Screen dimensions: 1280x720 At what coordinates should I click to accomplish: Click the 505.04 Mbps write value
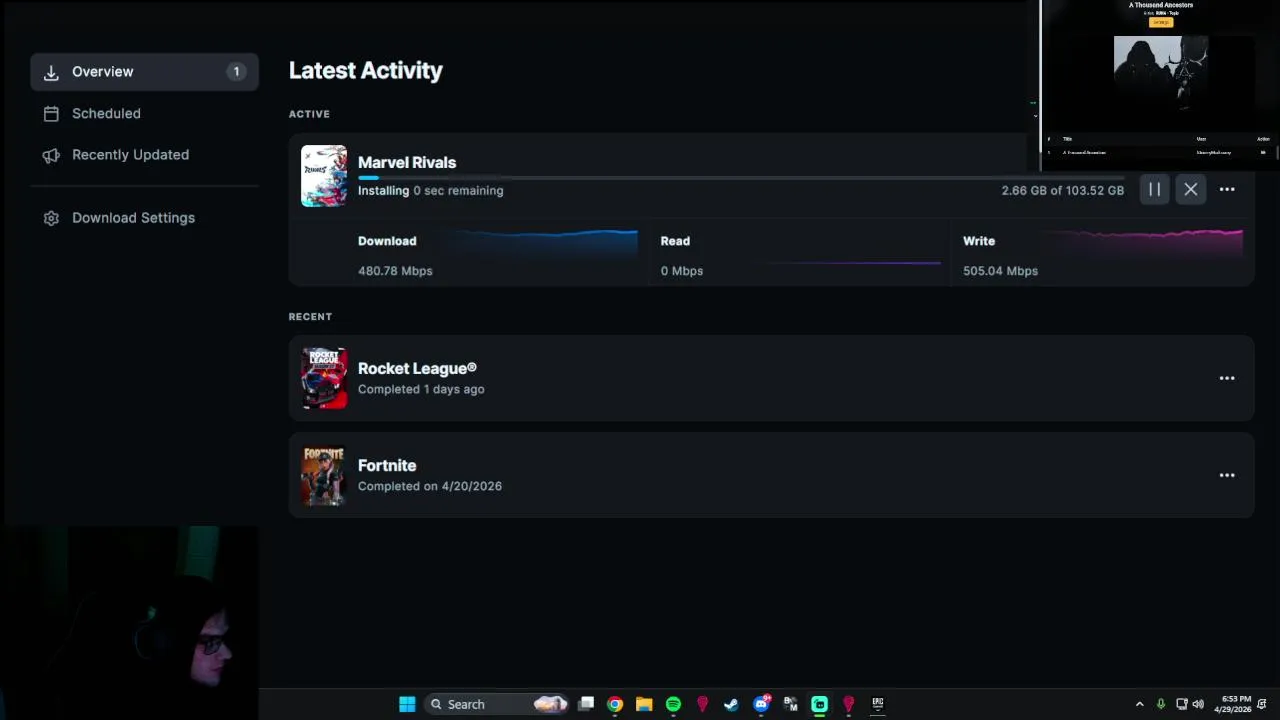point(1000,271)
